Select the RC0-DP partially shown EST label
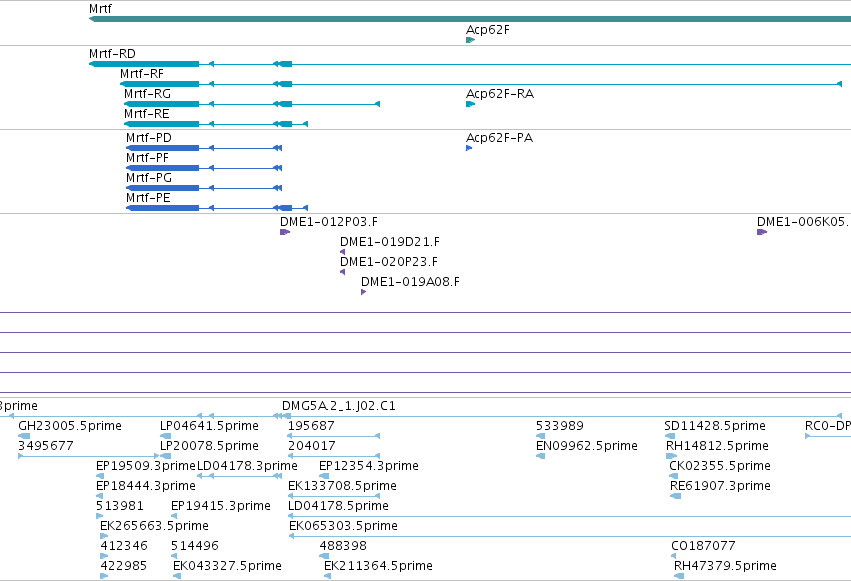 pos(828,426)
